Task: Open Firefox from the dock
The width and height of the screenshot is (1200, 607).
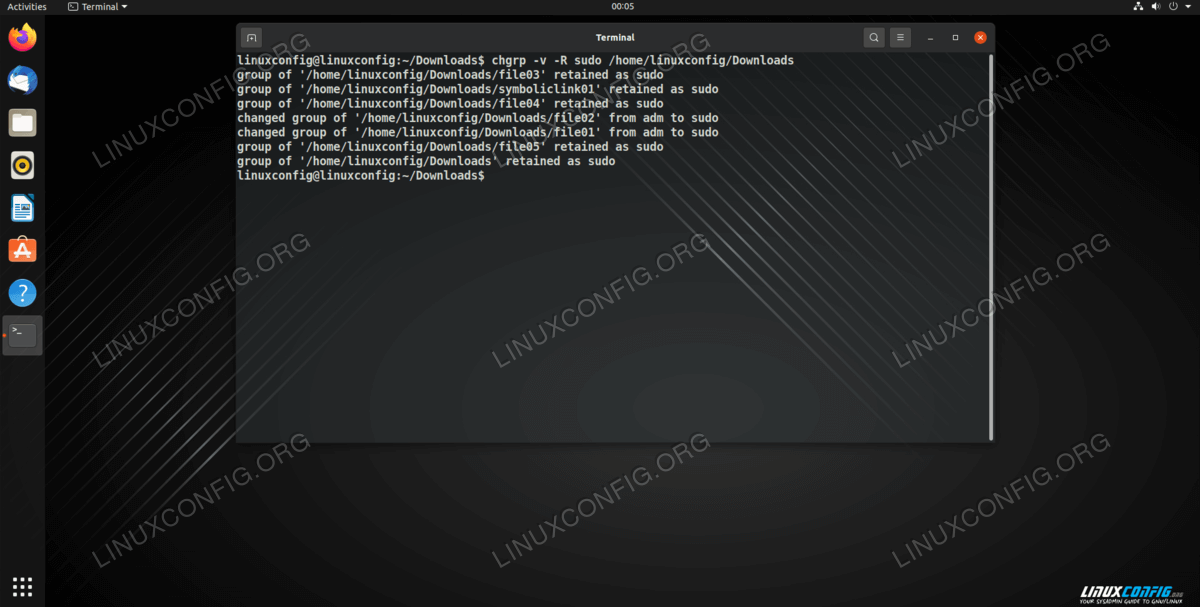Action: [22, 38]
